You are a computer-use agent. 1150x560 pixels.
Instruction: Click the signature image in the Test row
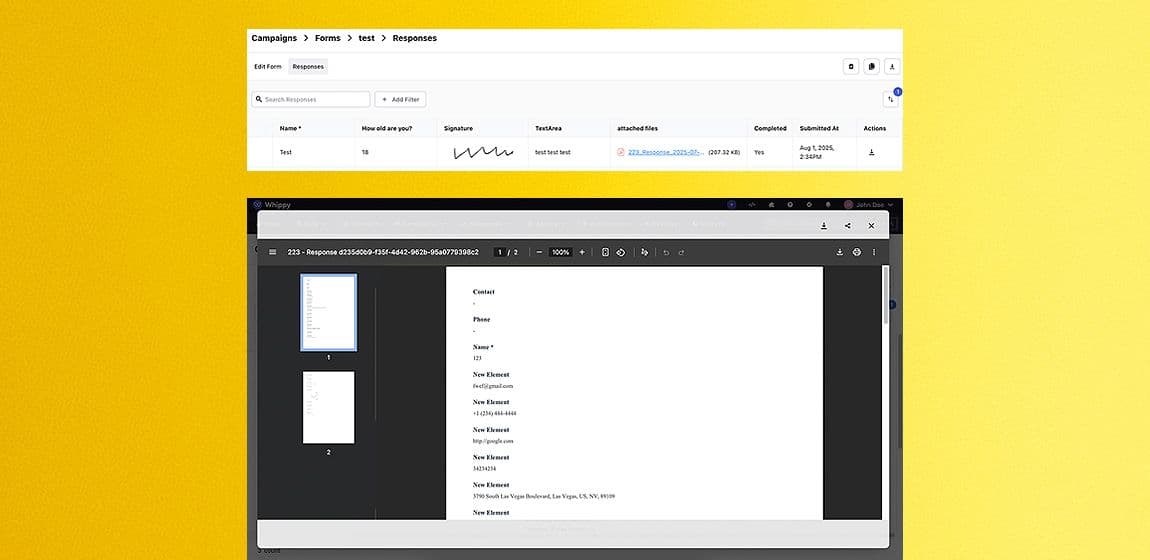(483, 152)
